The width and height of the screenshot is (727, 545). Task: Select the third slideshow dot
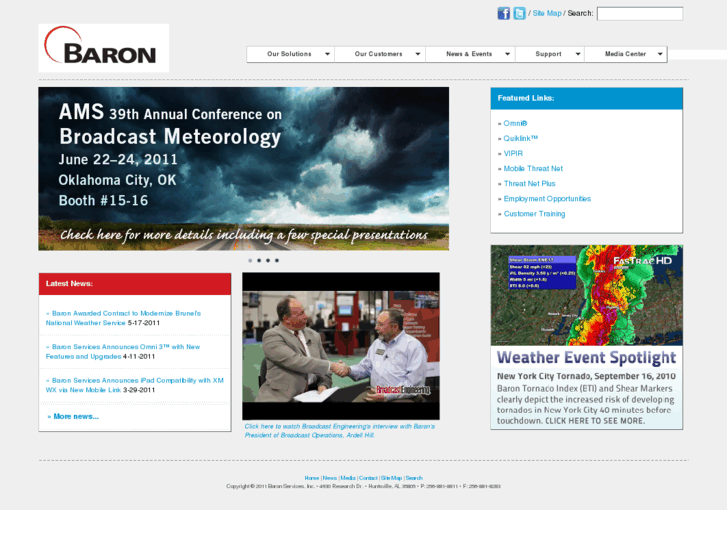(268, 261)
